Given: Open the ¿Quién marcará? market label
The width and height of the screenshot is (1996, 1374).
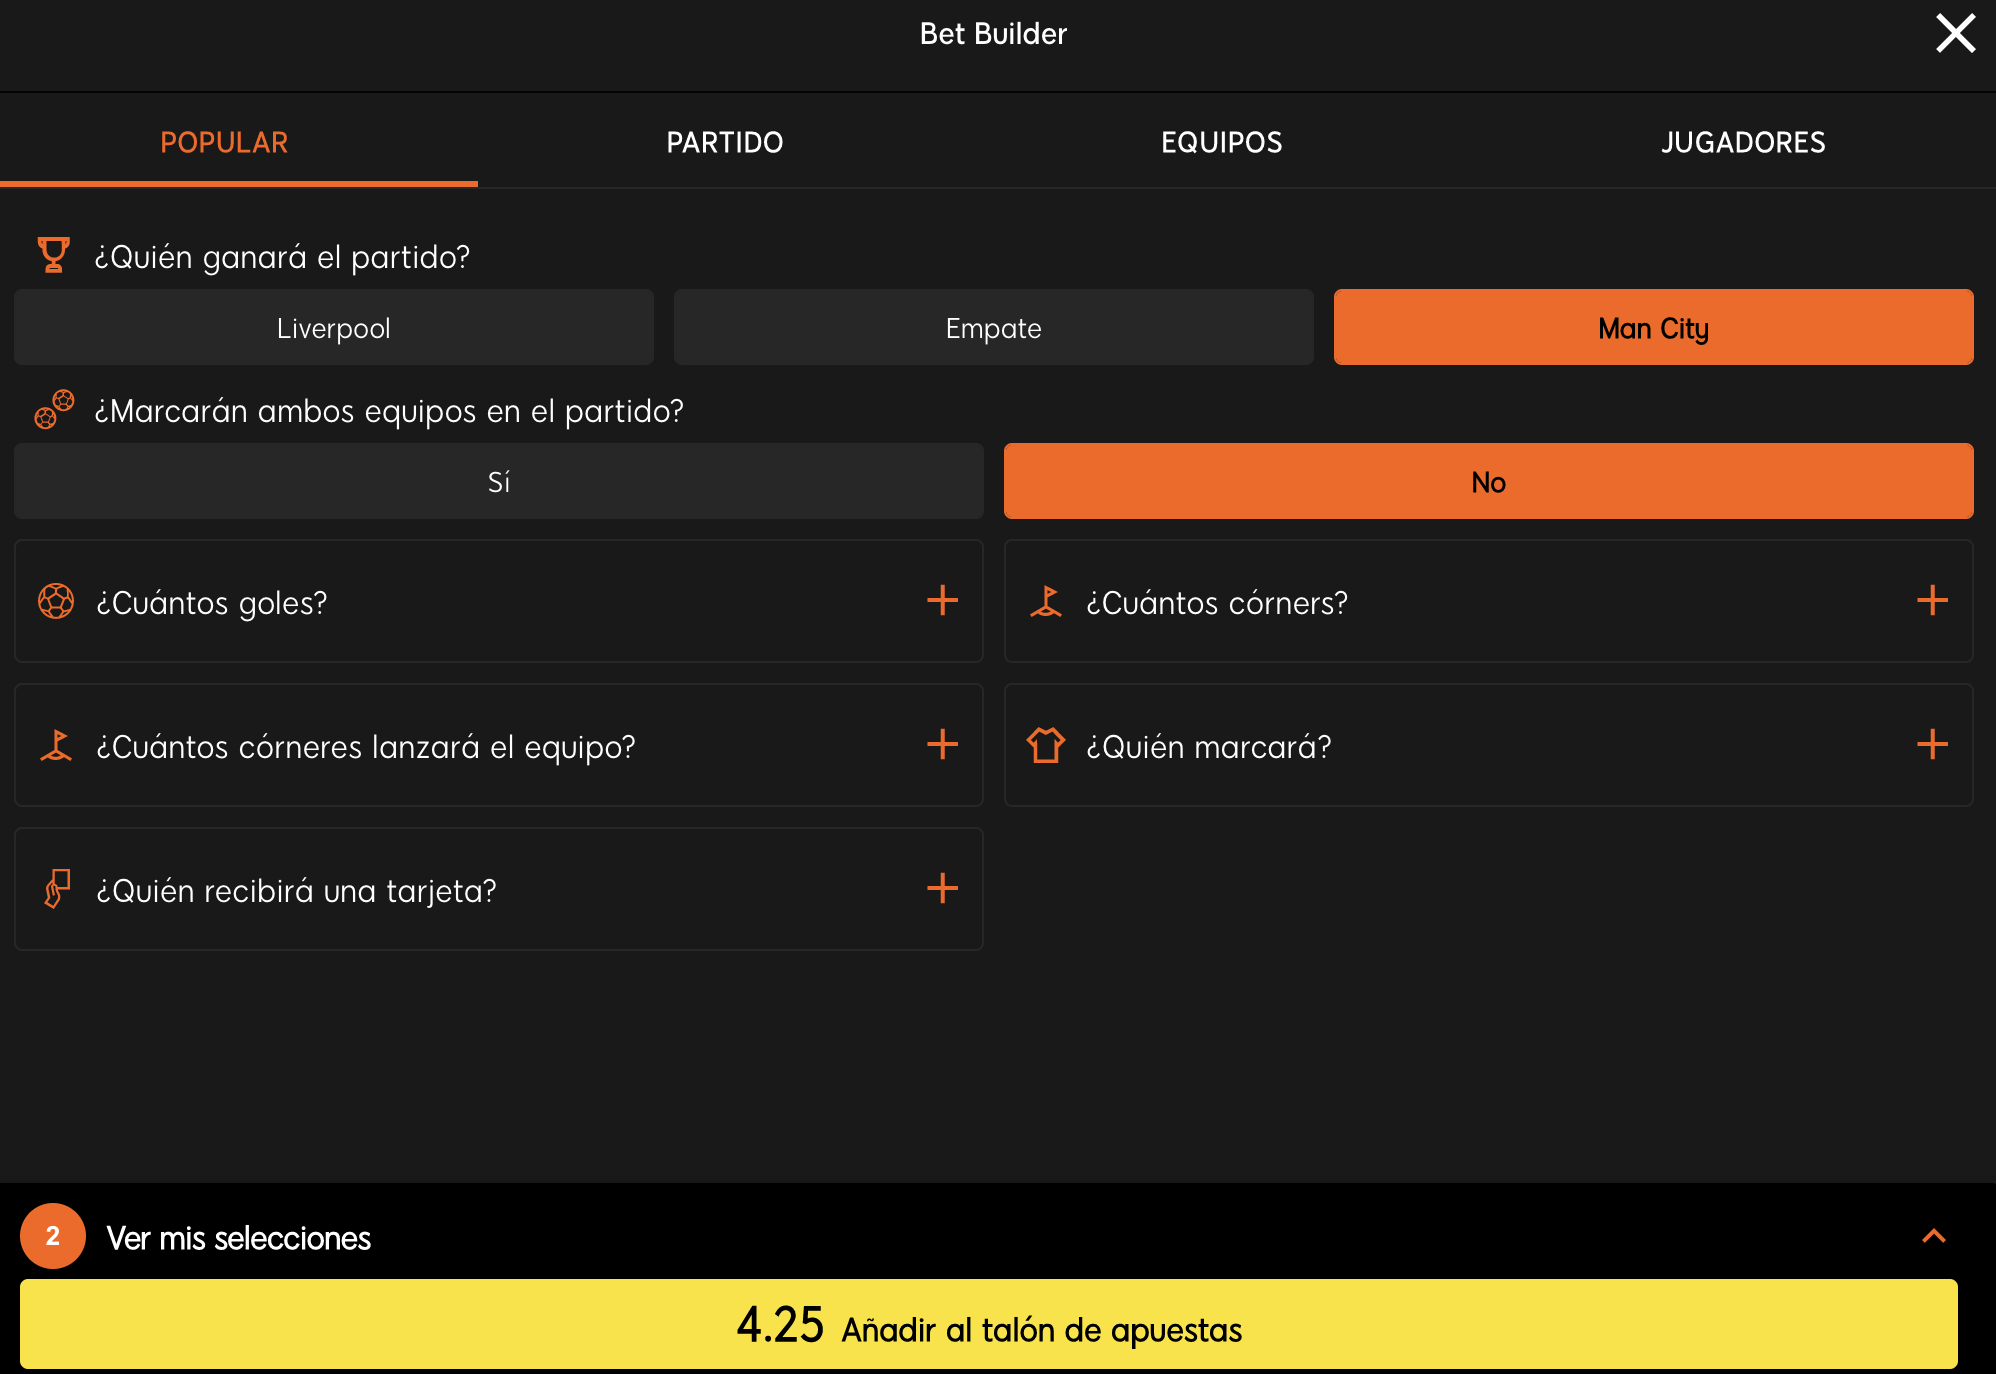Looking at the screenshot, I should 1209,747.
